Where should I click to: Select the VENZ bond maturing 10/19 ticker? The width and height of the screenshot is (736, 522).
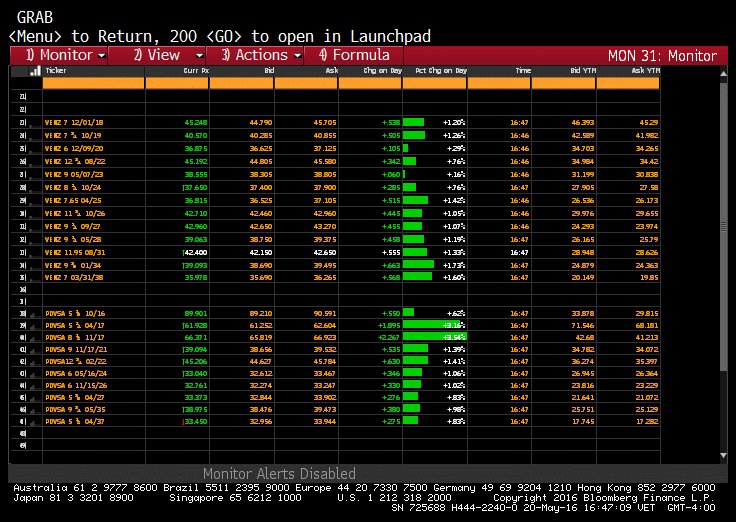point(73,135)
